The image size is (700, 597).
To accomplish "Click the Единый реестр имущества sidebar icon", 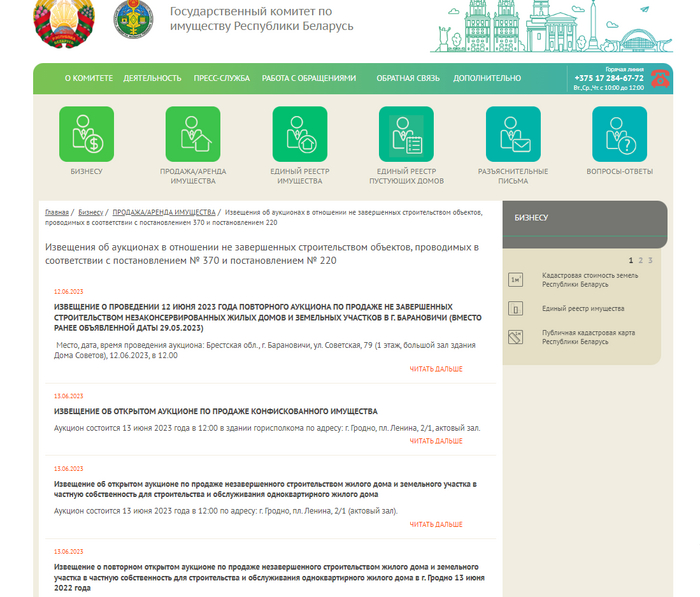I will pyautogui.click(x=516, y=309).
